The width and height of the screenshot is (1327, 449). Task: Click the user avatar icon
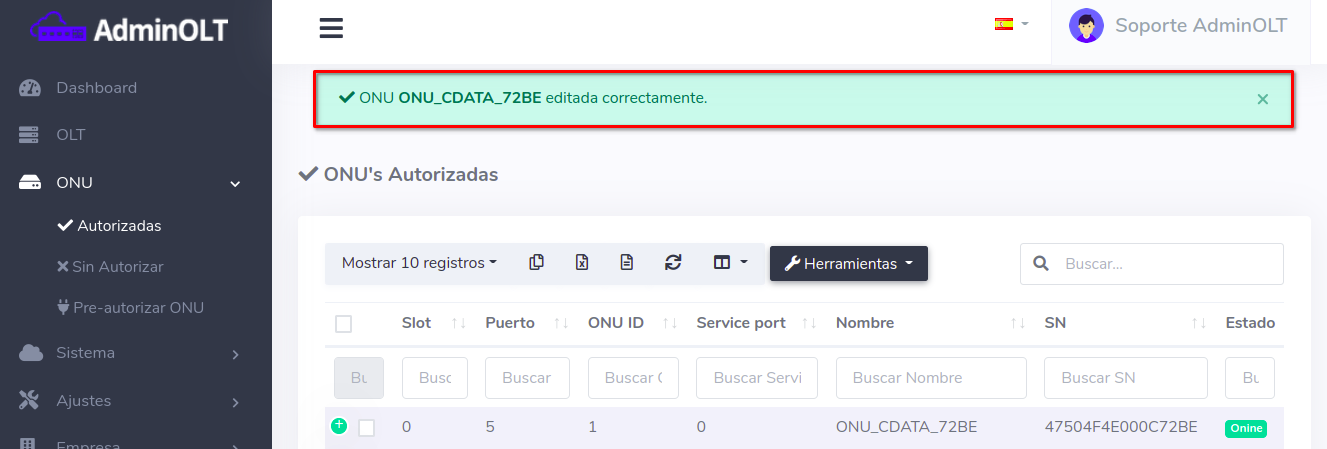pyautogui.click(x=1085, y=26)
